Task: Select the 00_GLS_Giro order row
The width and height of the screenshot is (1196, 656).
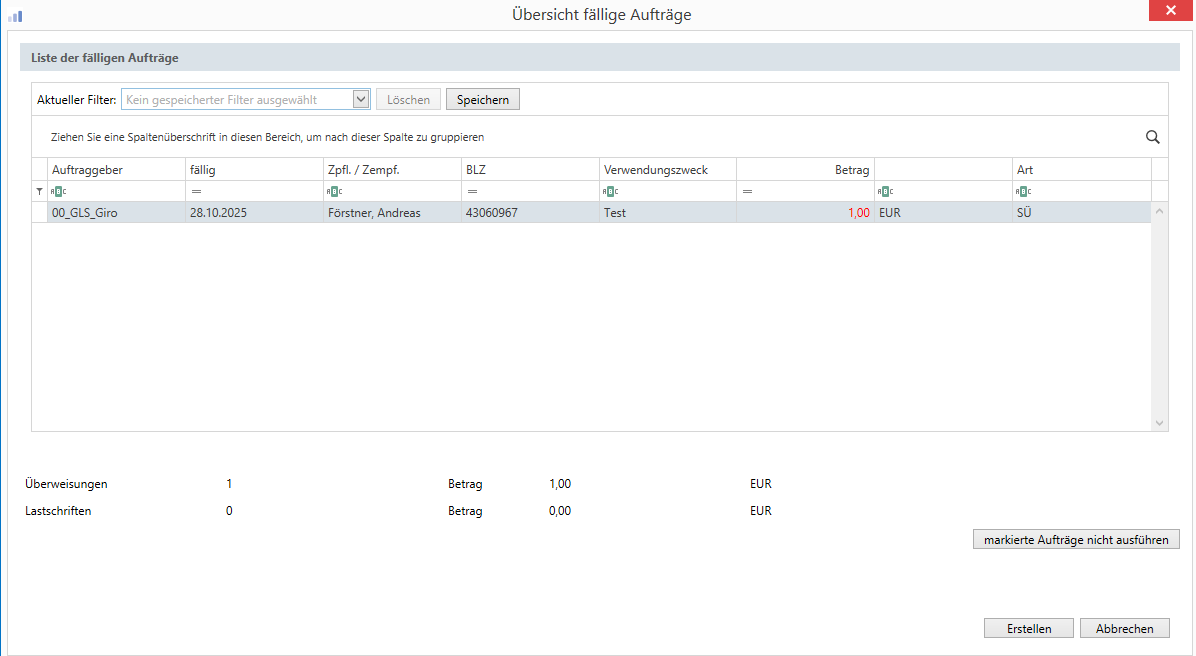Action: point(115,213)
